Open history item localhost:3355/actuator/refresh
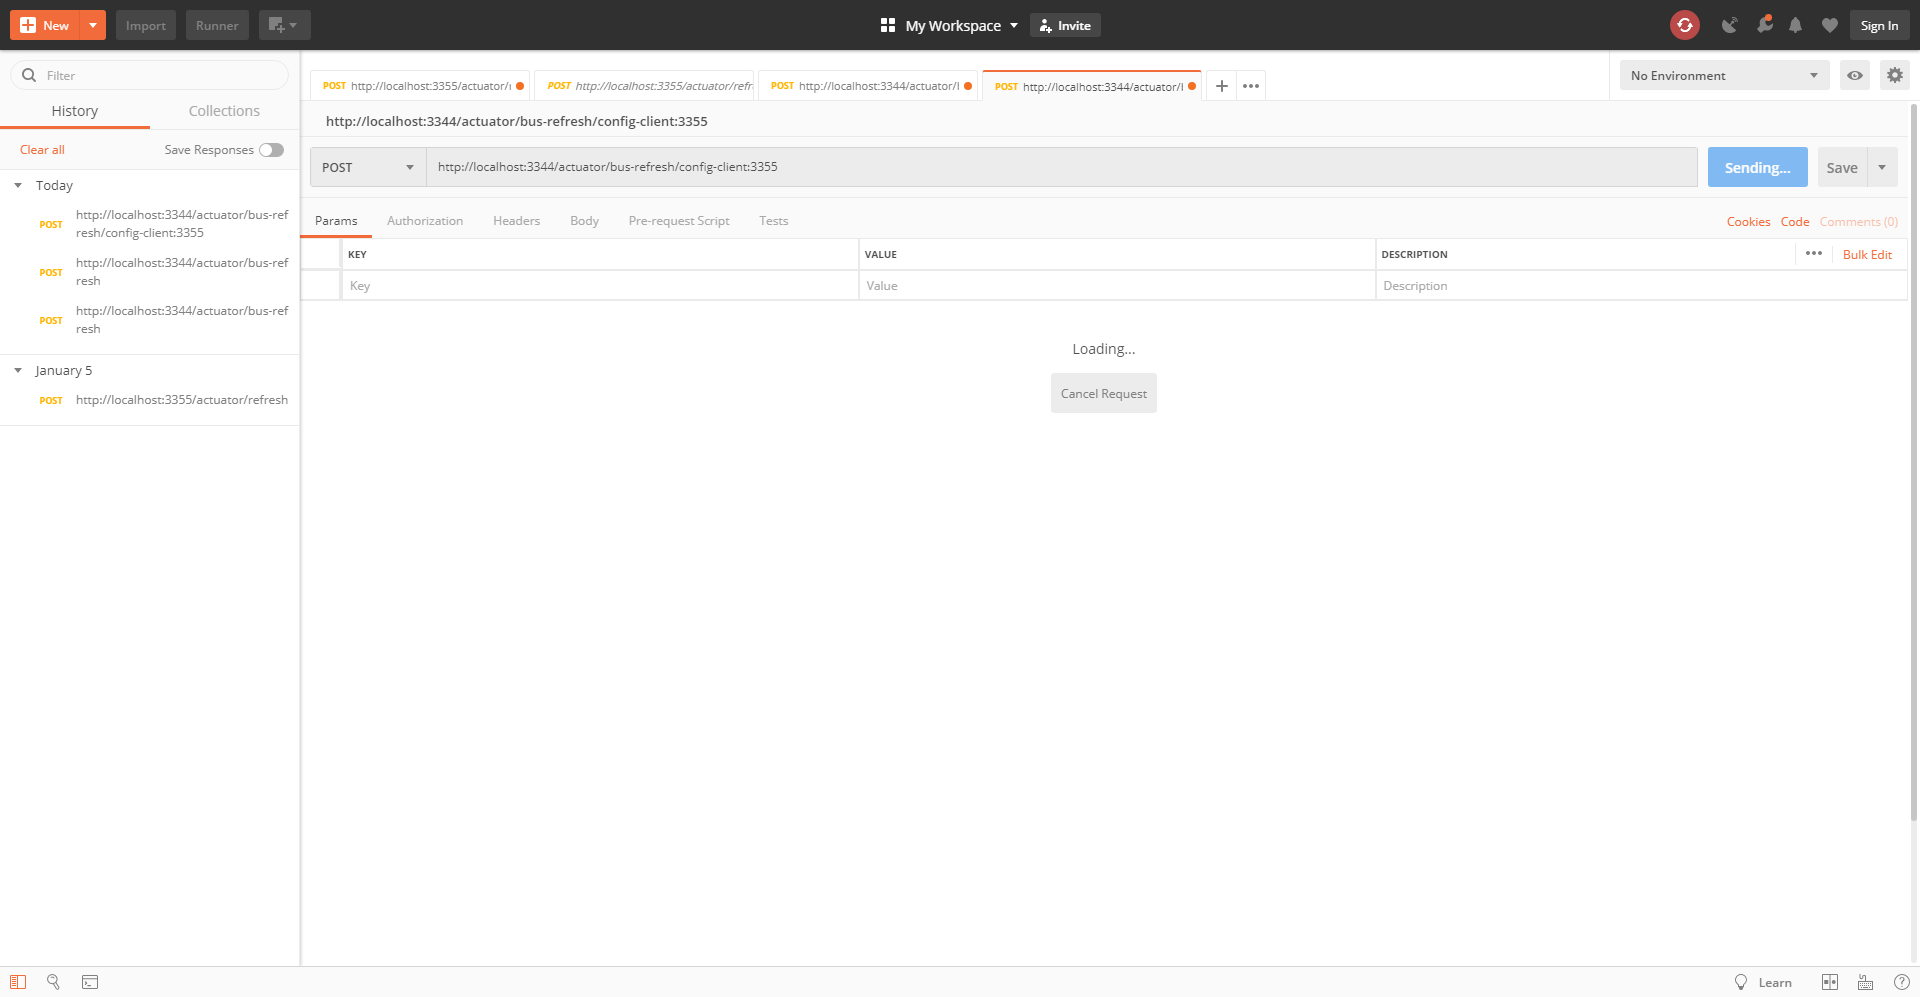The width and height of the screenshot is (1920, 997). coord(150,400)
